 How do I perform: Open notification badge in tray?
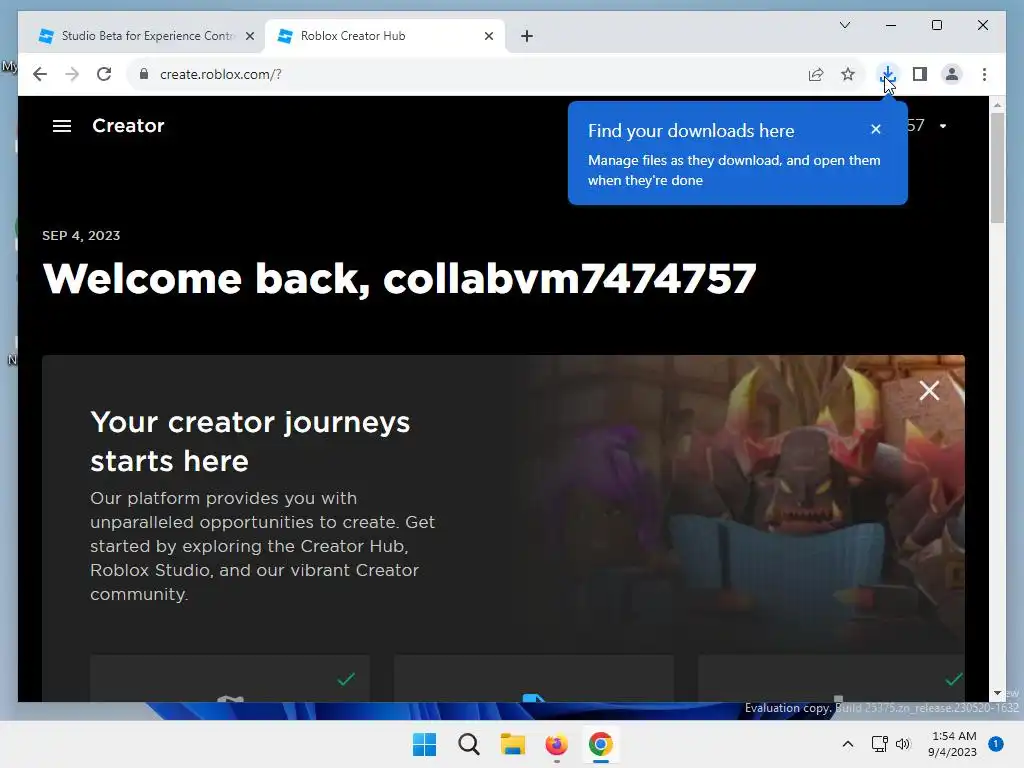point(996,744)
